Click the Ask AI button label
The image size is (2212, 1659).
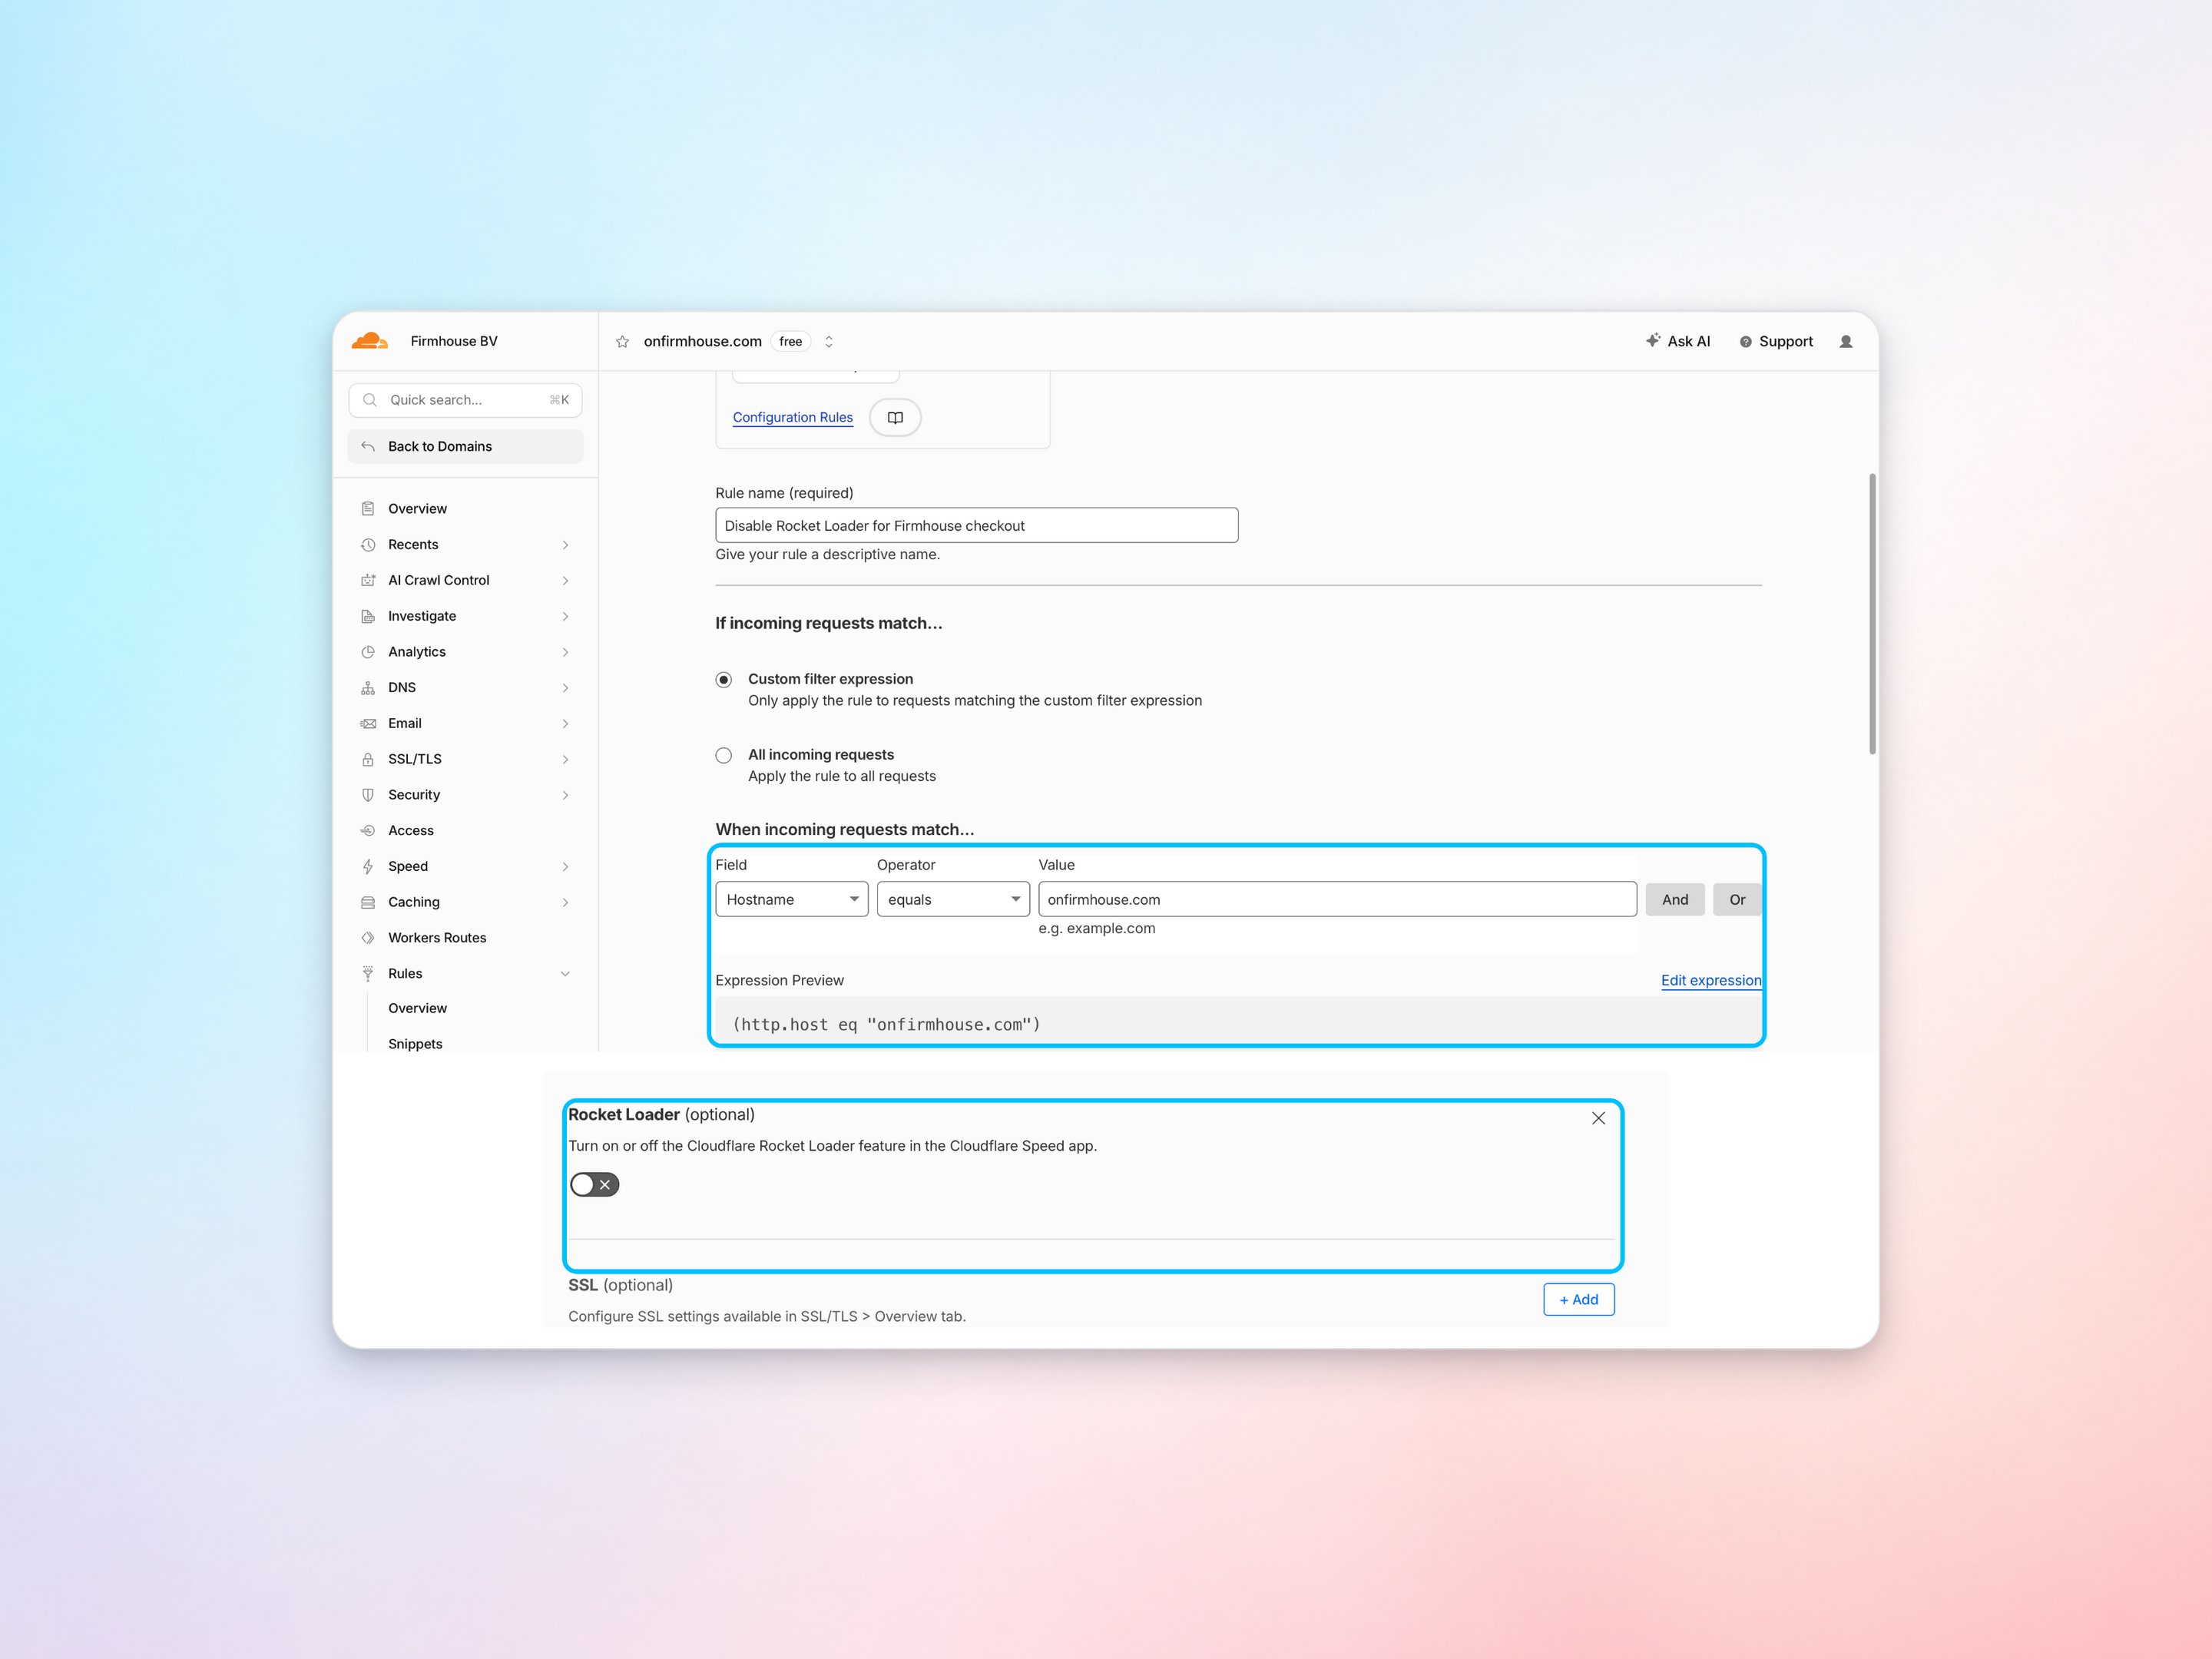pyautogui.click(x=1689, y=342)
